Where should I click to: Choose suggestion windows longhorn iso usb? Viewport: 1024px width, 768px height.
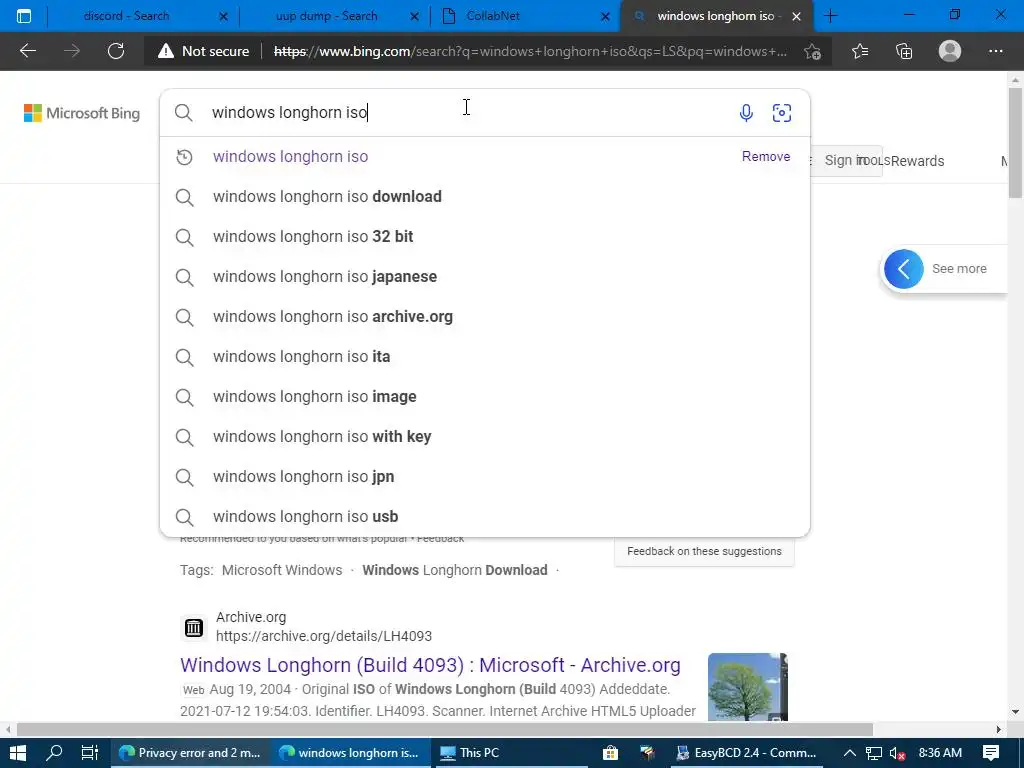pyautogui.click(x=485, y=517)
